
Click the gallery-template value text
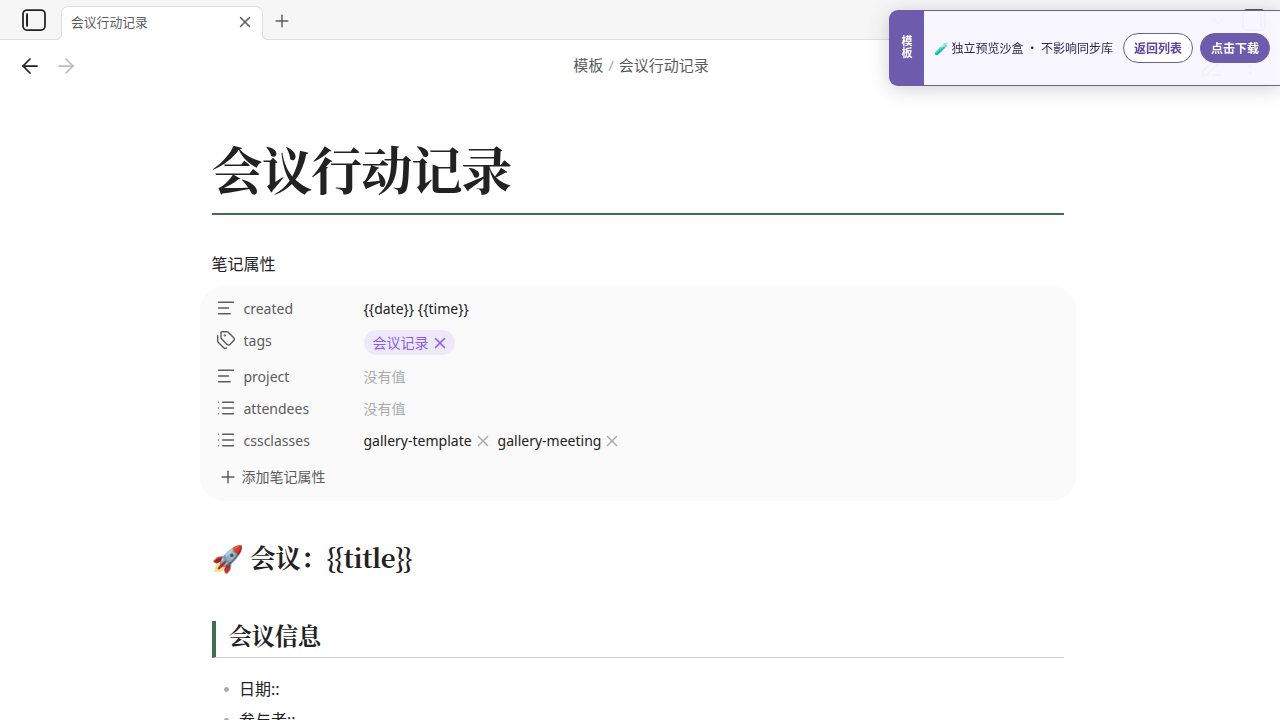click(417, 441)
